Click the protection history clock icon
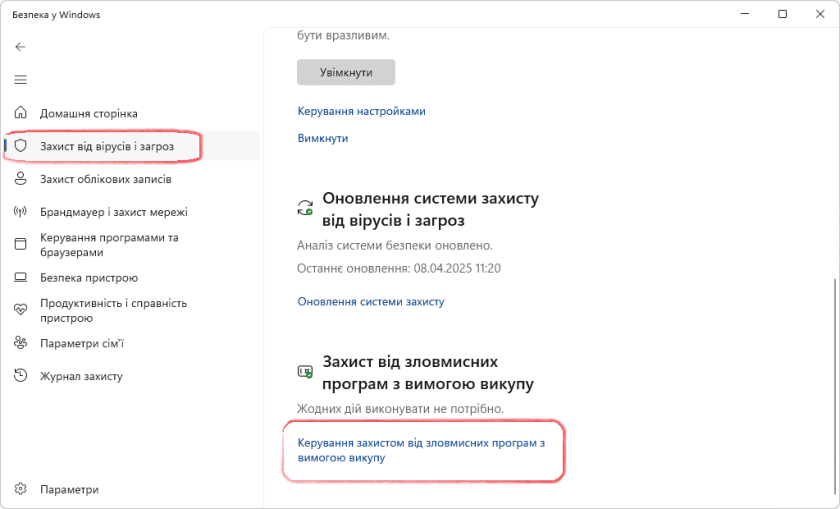Image resolution: width=840 pixels, height=509 pixels. (20, 376)
